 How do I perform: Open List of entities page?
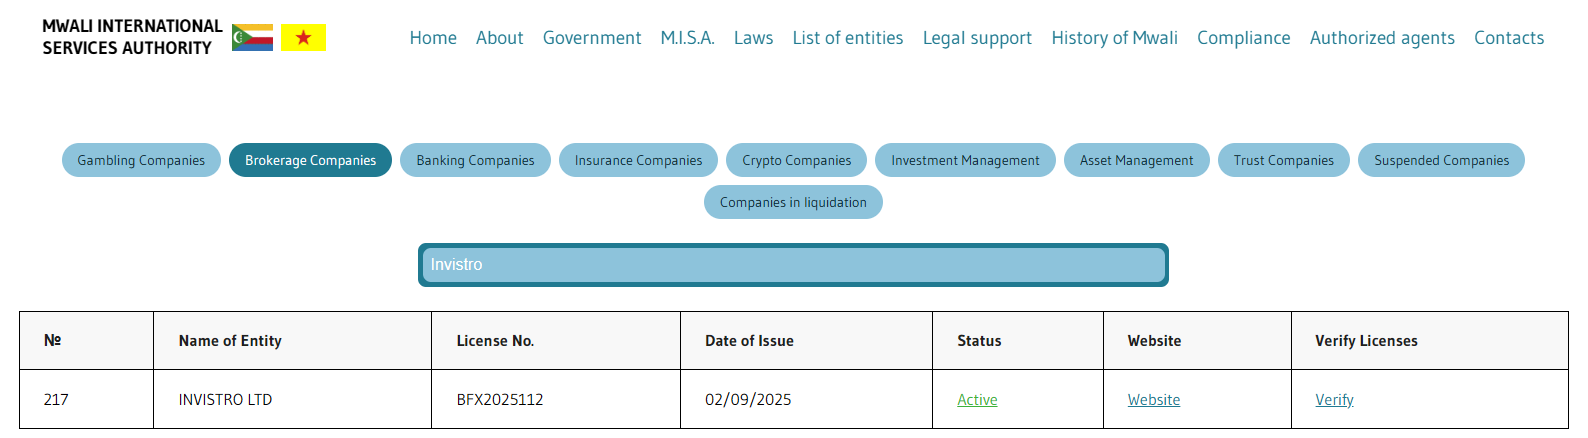(847, 38)
